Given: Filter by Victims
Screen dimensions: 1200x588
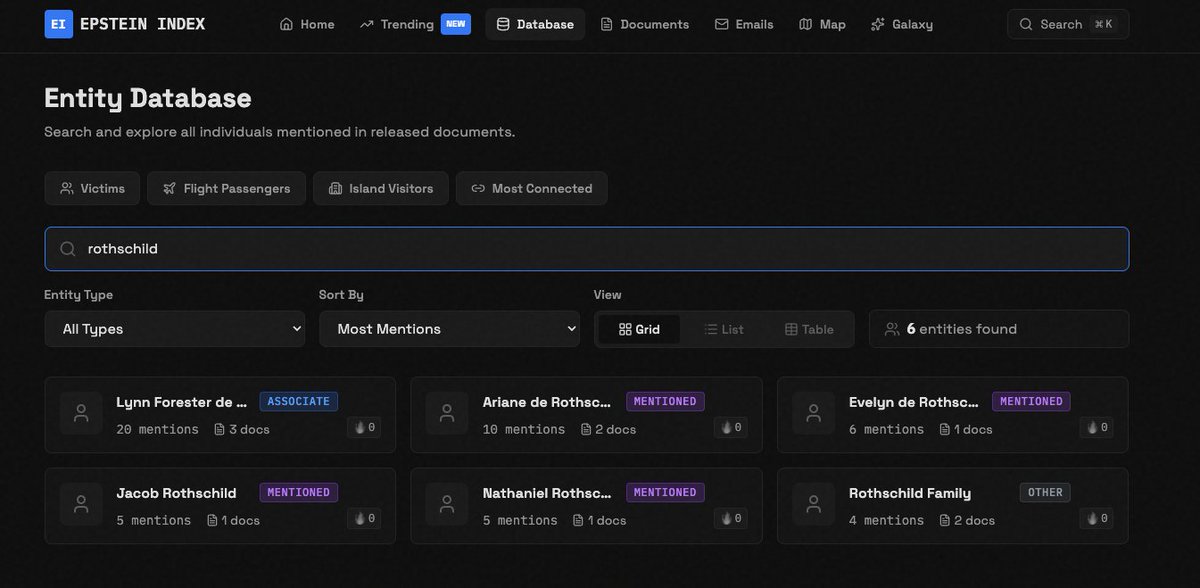Looking at the screenshot, I should (x=92, y=188).
